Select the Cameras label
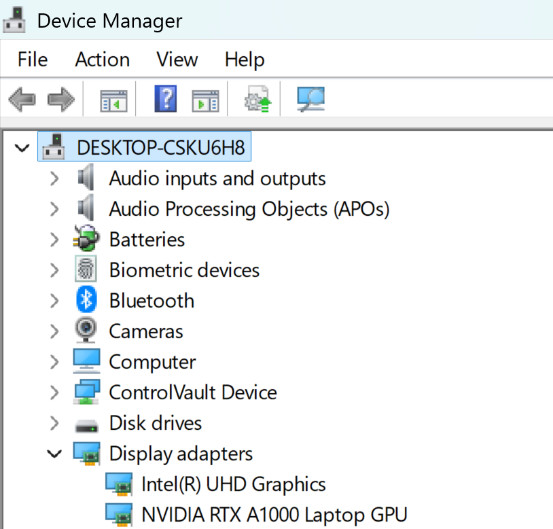 click(146, 332)
